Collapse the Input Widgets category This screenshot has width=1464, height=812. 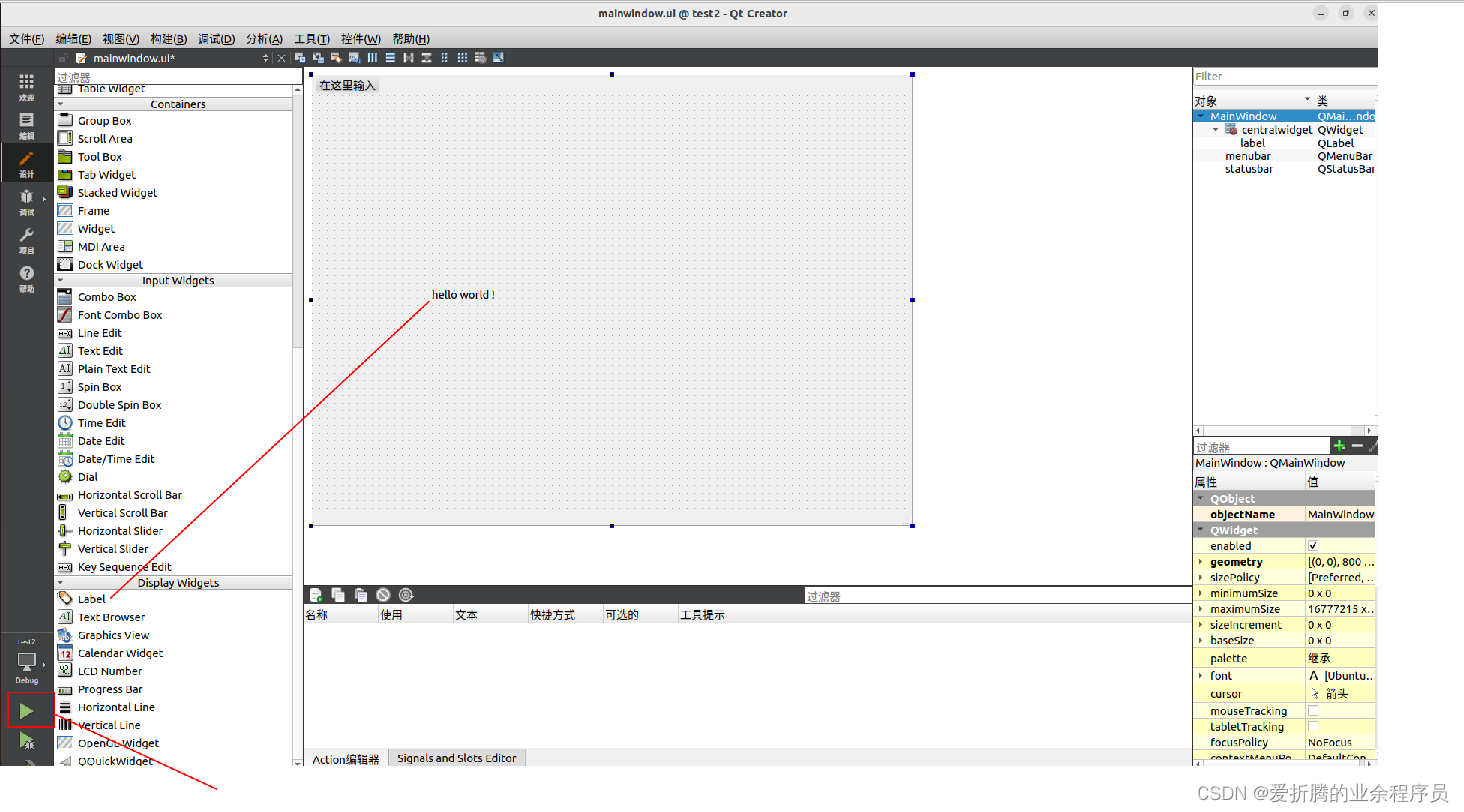[x=60, y=281]
